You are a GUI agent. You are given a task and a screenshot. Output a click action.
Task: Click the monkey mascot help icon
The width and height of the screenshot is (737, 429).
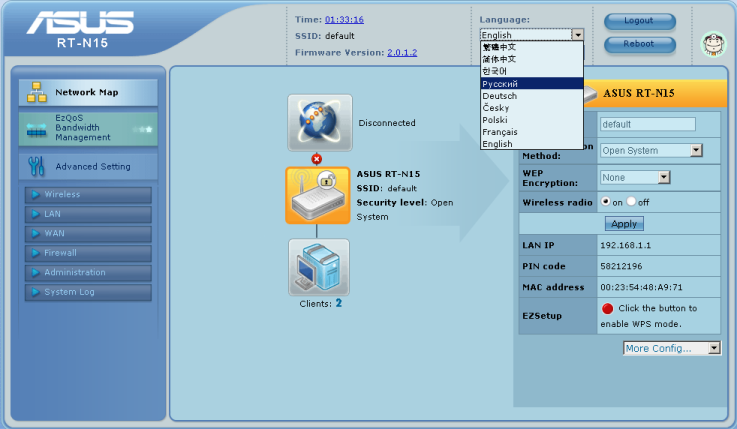[713, 45]
